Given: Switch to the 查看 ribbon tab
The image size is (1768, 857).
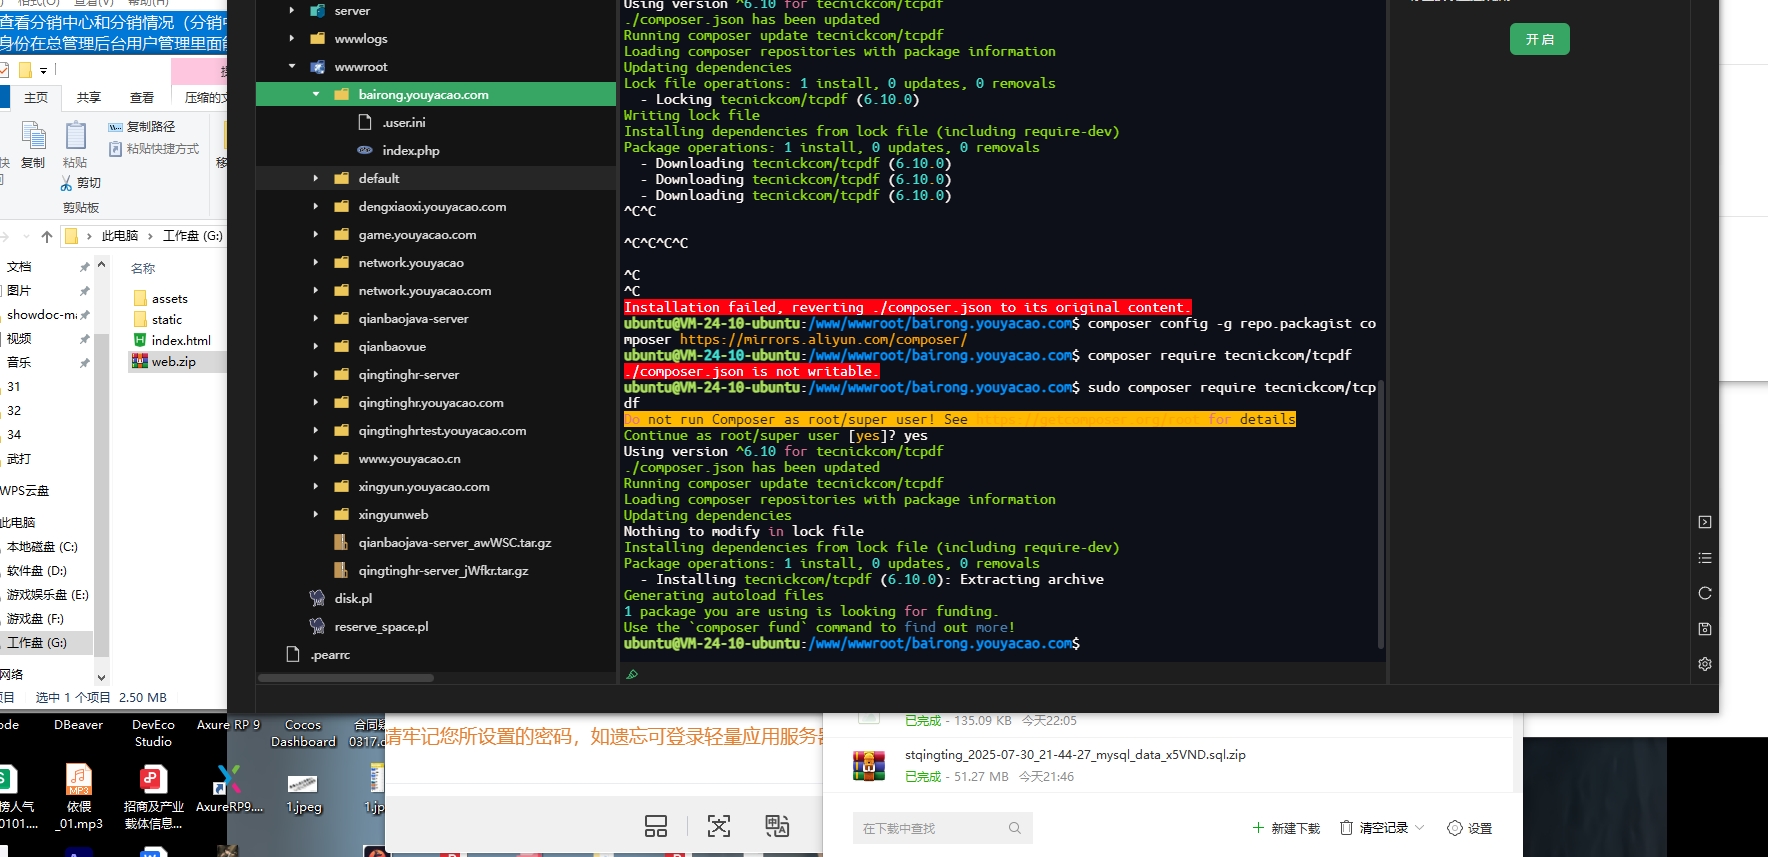Looking at the screenshot, I should [142, 97].
